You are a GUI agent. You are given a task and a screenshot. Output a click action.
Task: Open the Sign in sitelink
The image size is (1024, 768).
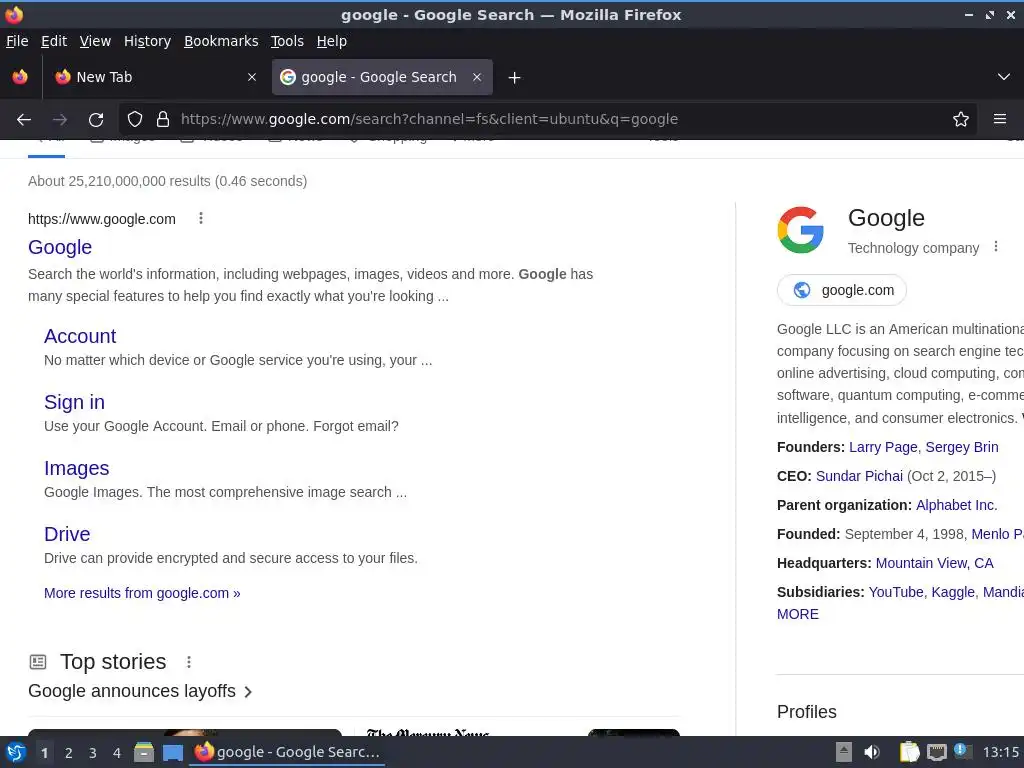[74, 402]
